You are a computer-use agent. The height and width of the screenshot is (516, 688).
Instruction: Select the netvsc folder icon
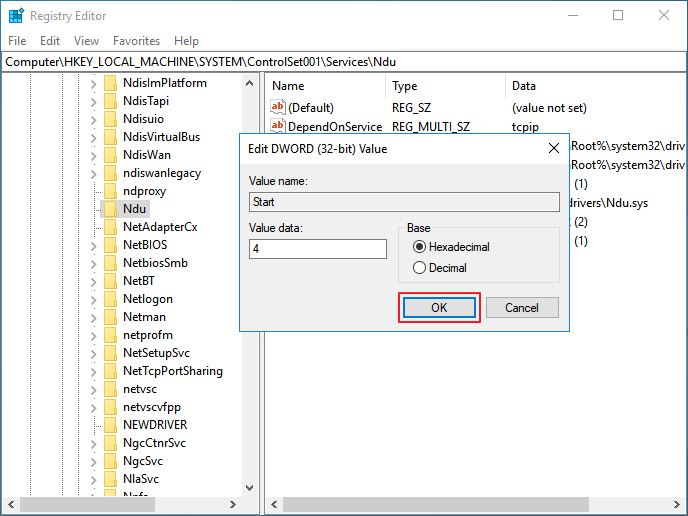(x=111, y=389)
